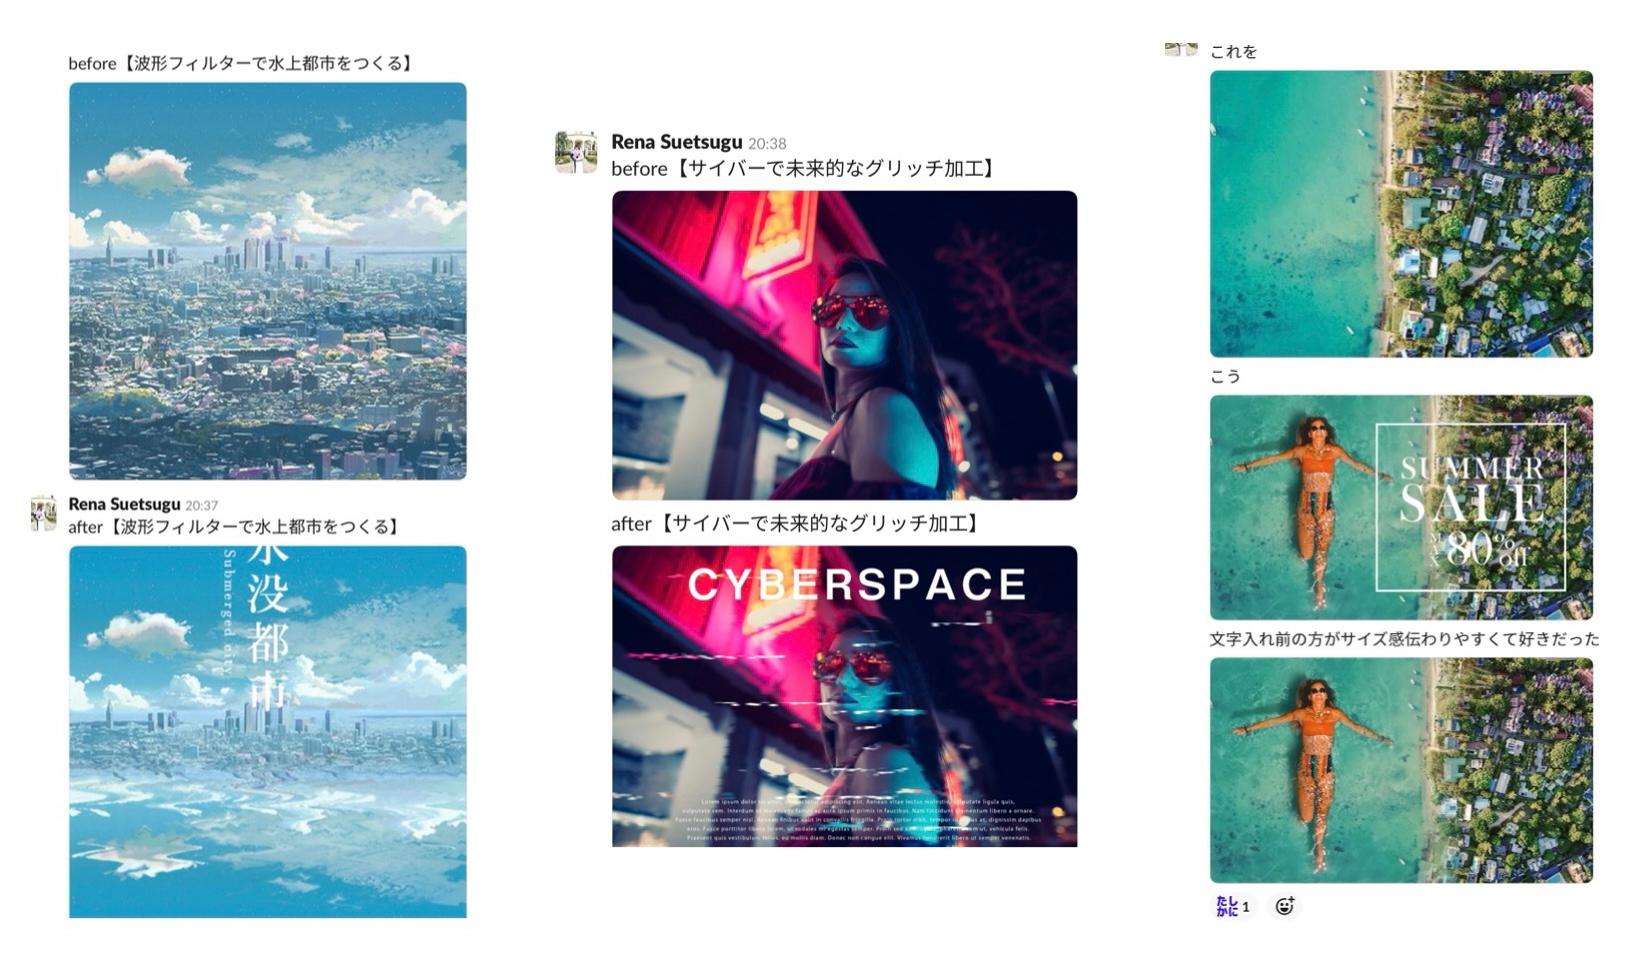
Task: Click the 文字入れ前の方が comment text
Action: pyautogui.click(x=1404, y=639)
